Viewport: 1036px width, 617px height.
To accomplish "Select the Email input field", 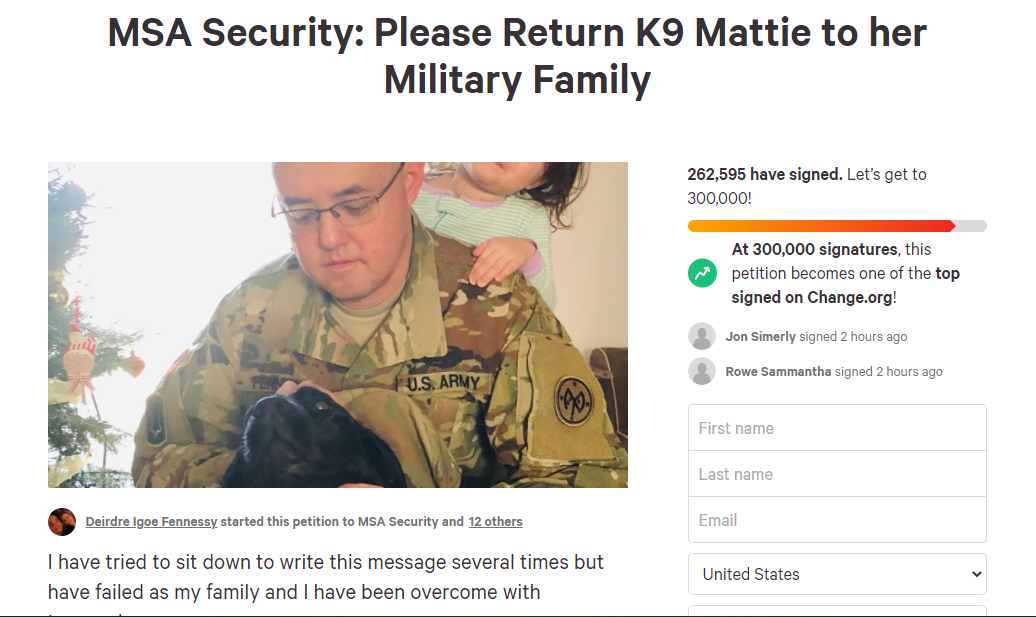I will (x=837, y=520).
